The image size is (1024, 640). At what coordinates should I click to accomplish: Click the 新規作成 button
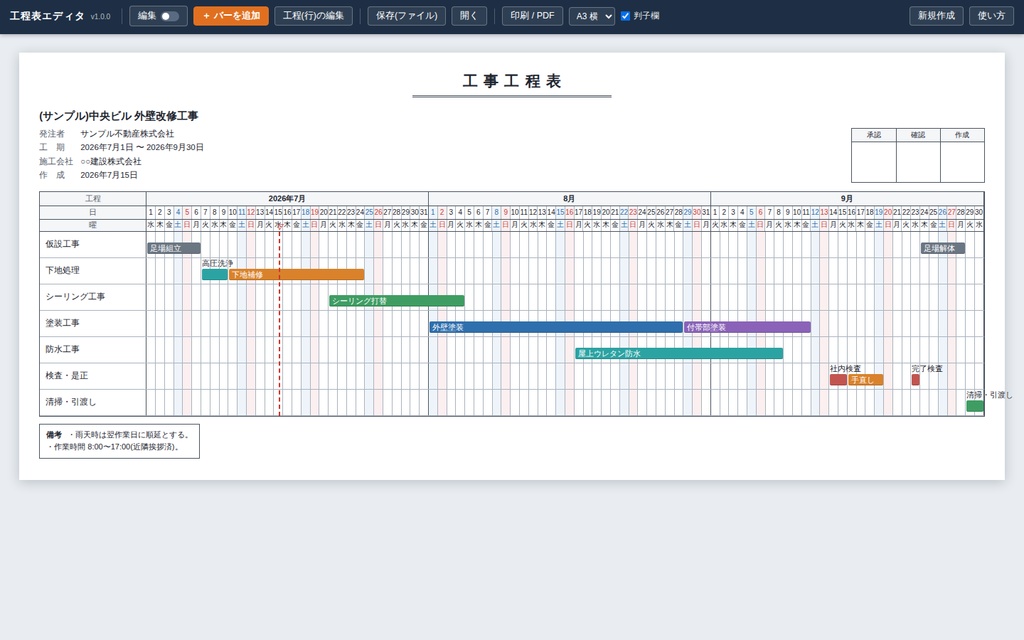(936, 16)
